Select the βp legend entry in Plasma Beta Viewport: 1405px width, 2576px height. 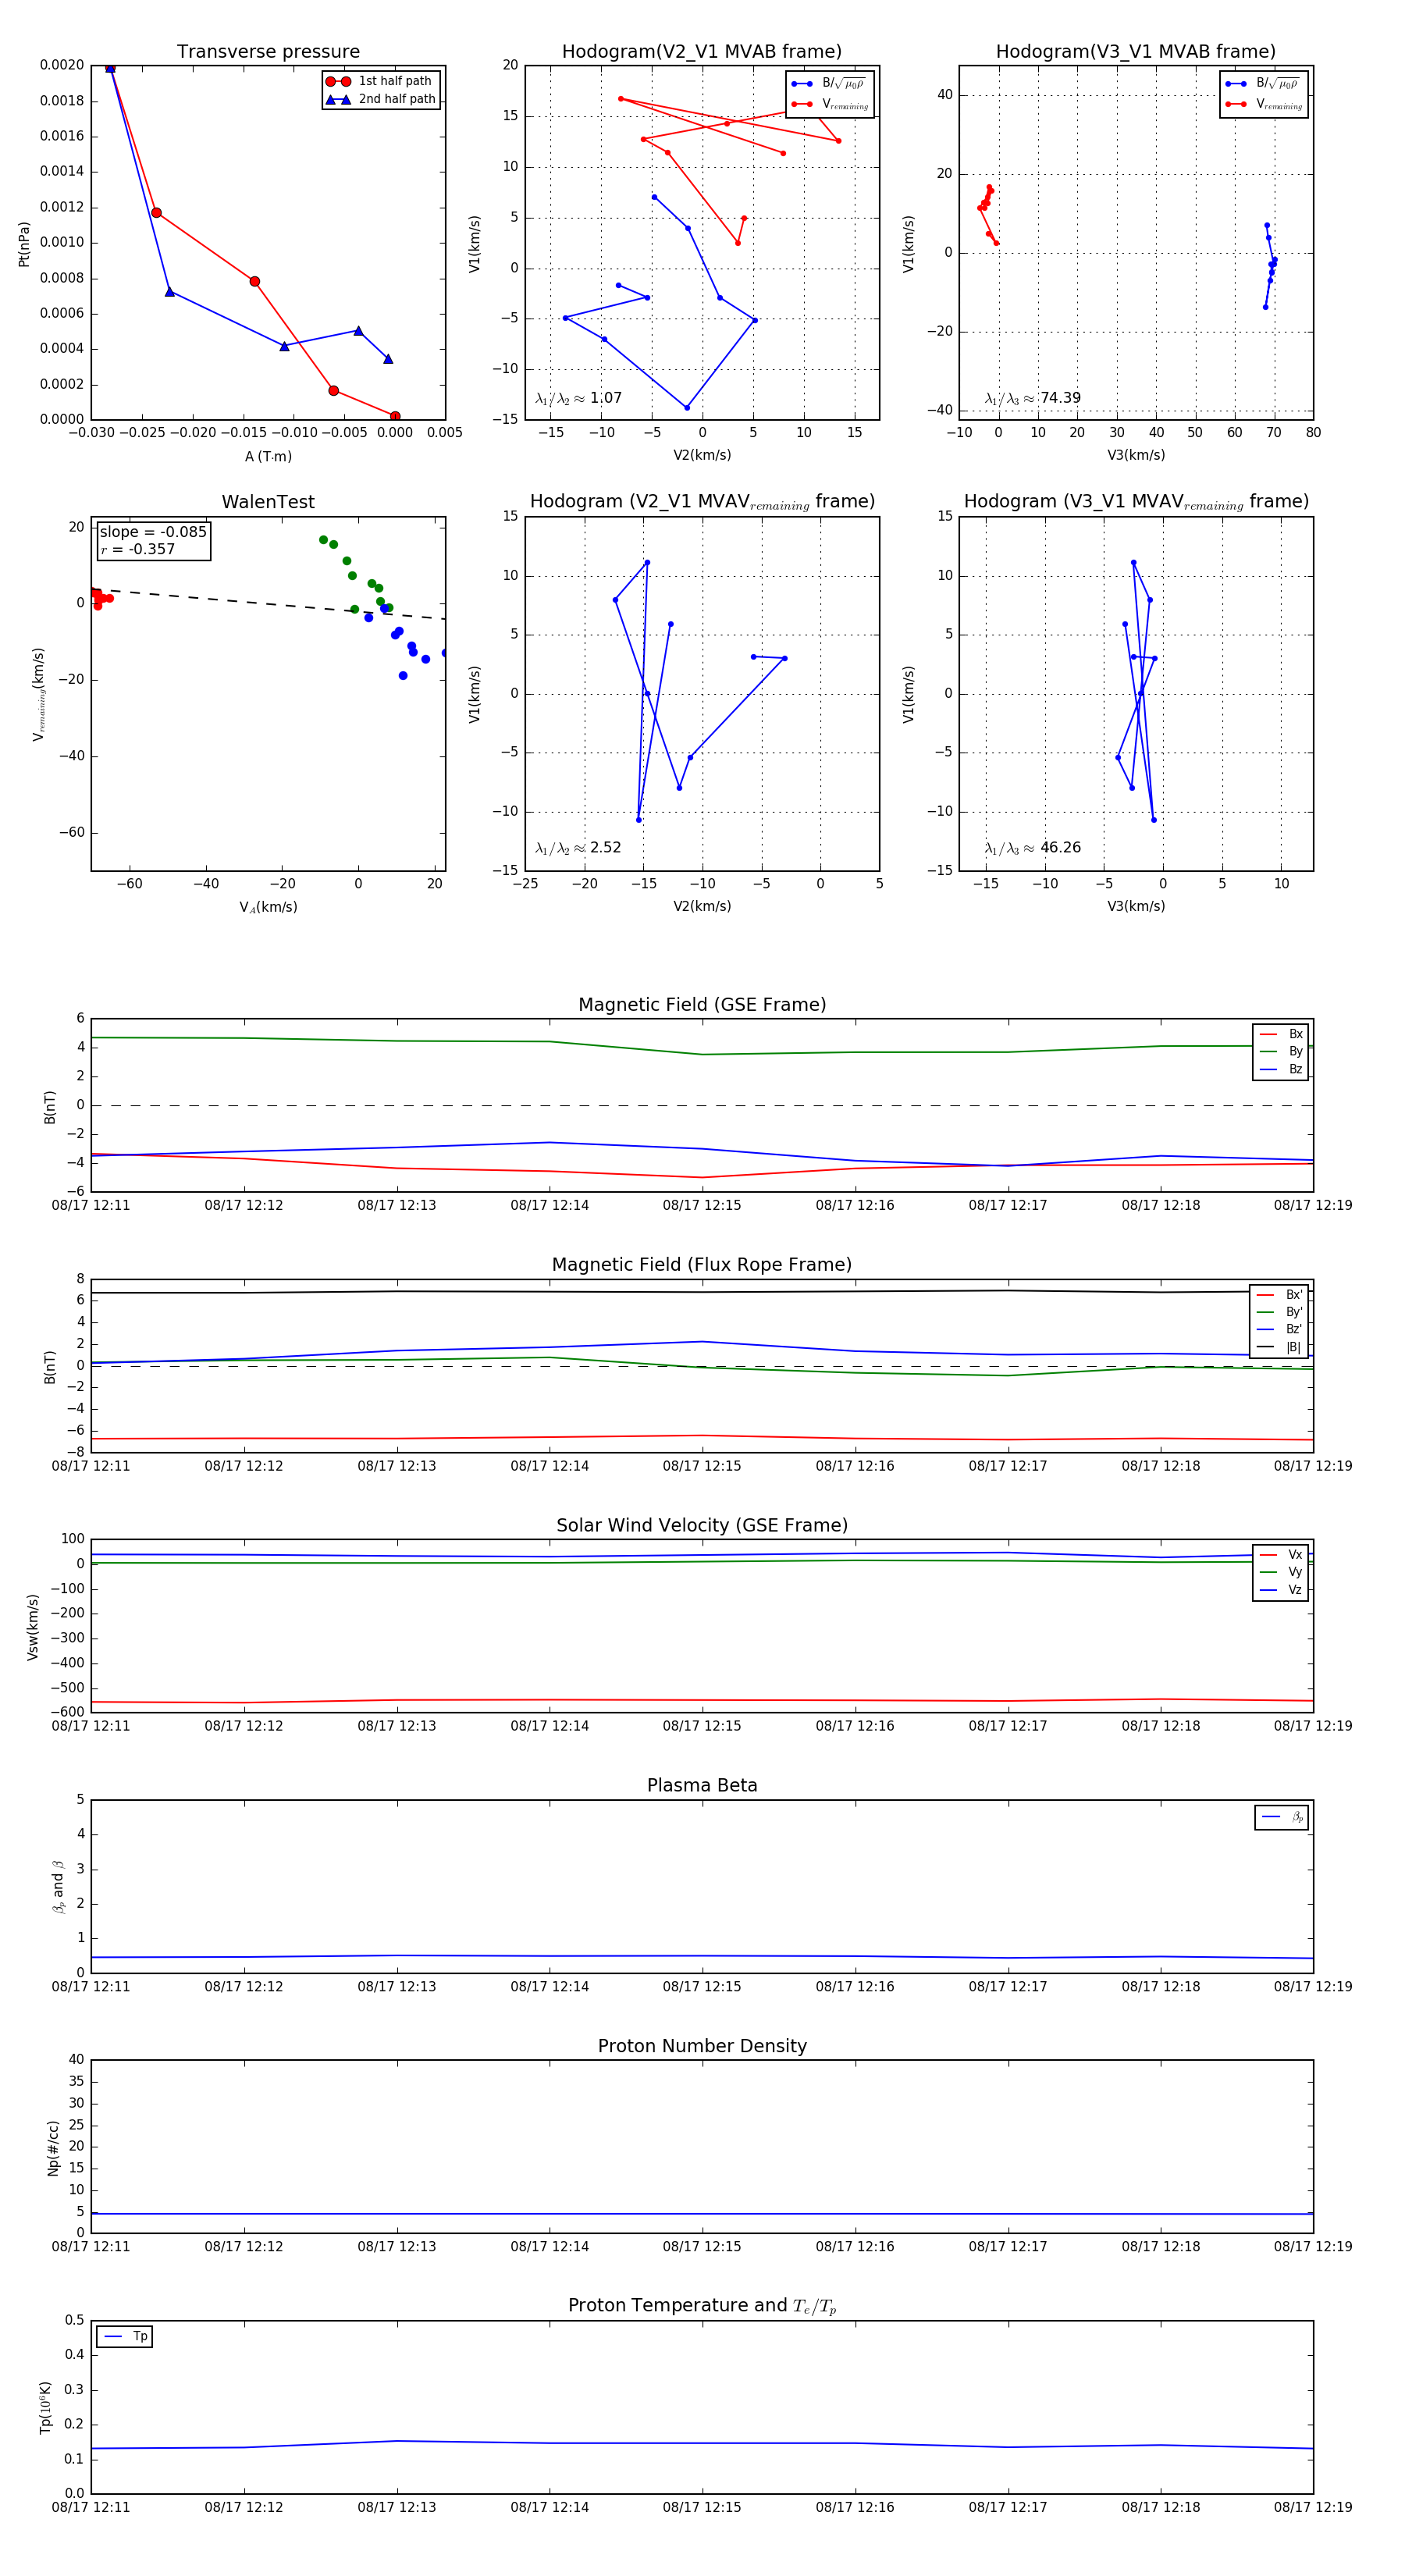pos(1282,1817)
